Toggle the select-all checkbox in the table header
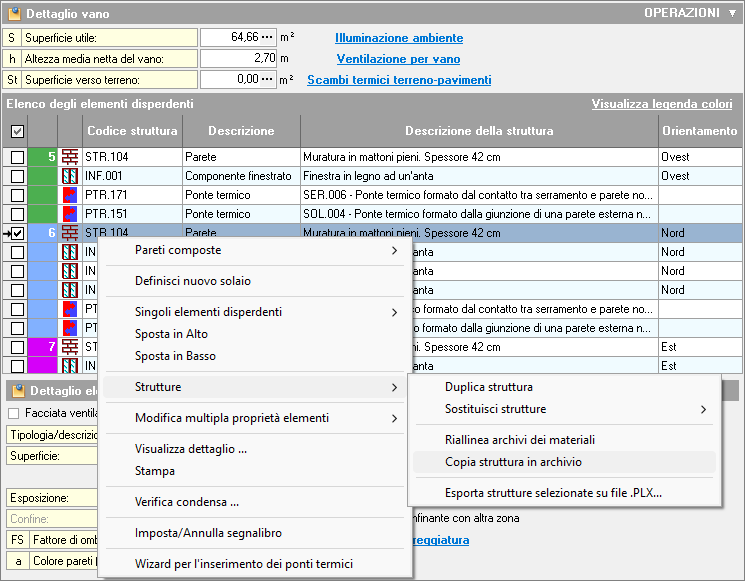 17,131
